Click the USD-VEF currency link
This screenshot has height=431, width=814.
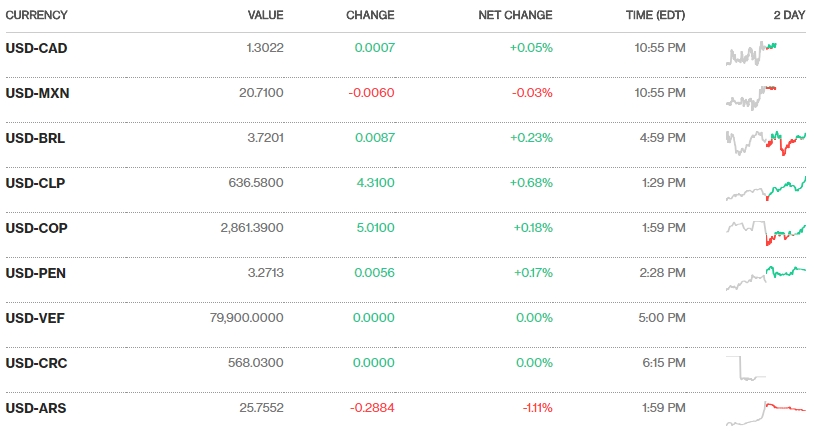[x=35, y=318]
